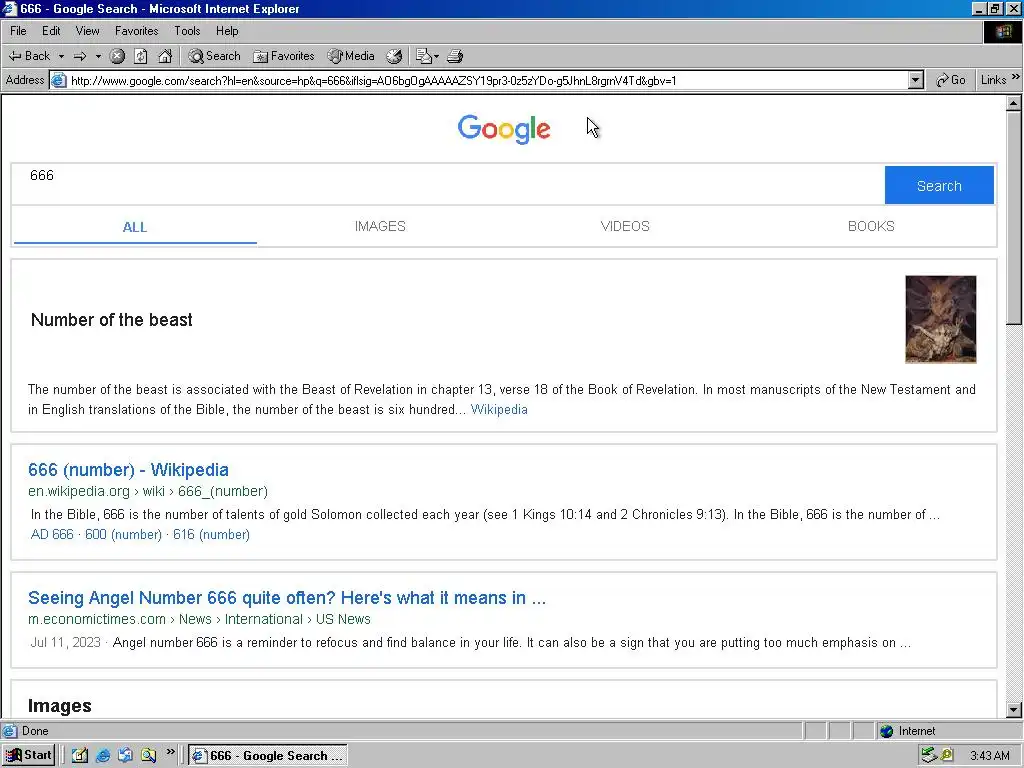Click the '666 - Google Search' taskbar button
1024x768 pixels.
pos(268,755)
